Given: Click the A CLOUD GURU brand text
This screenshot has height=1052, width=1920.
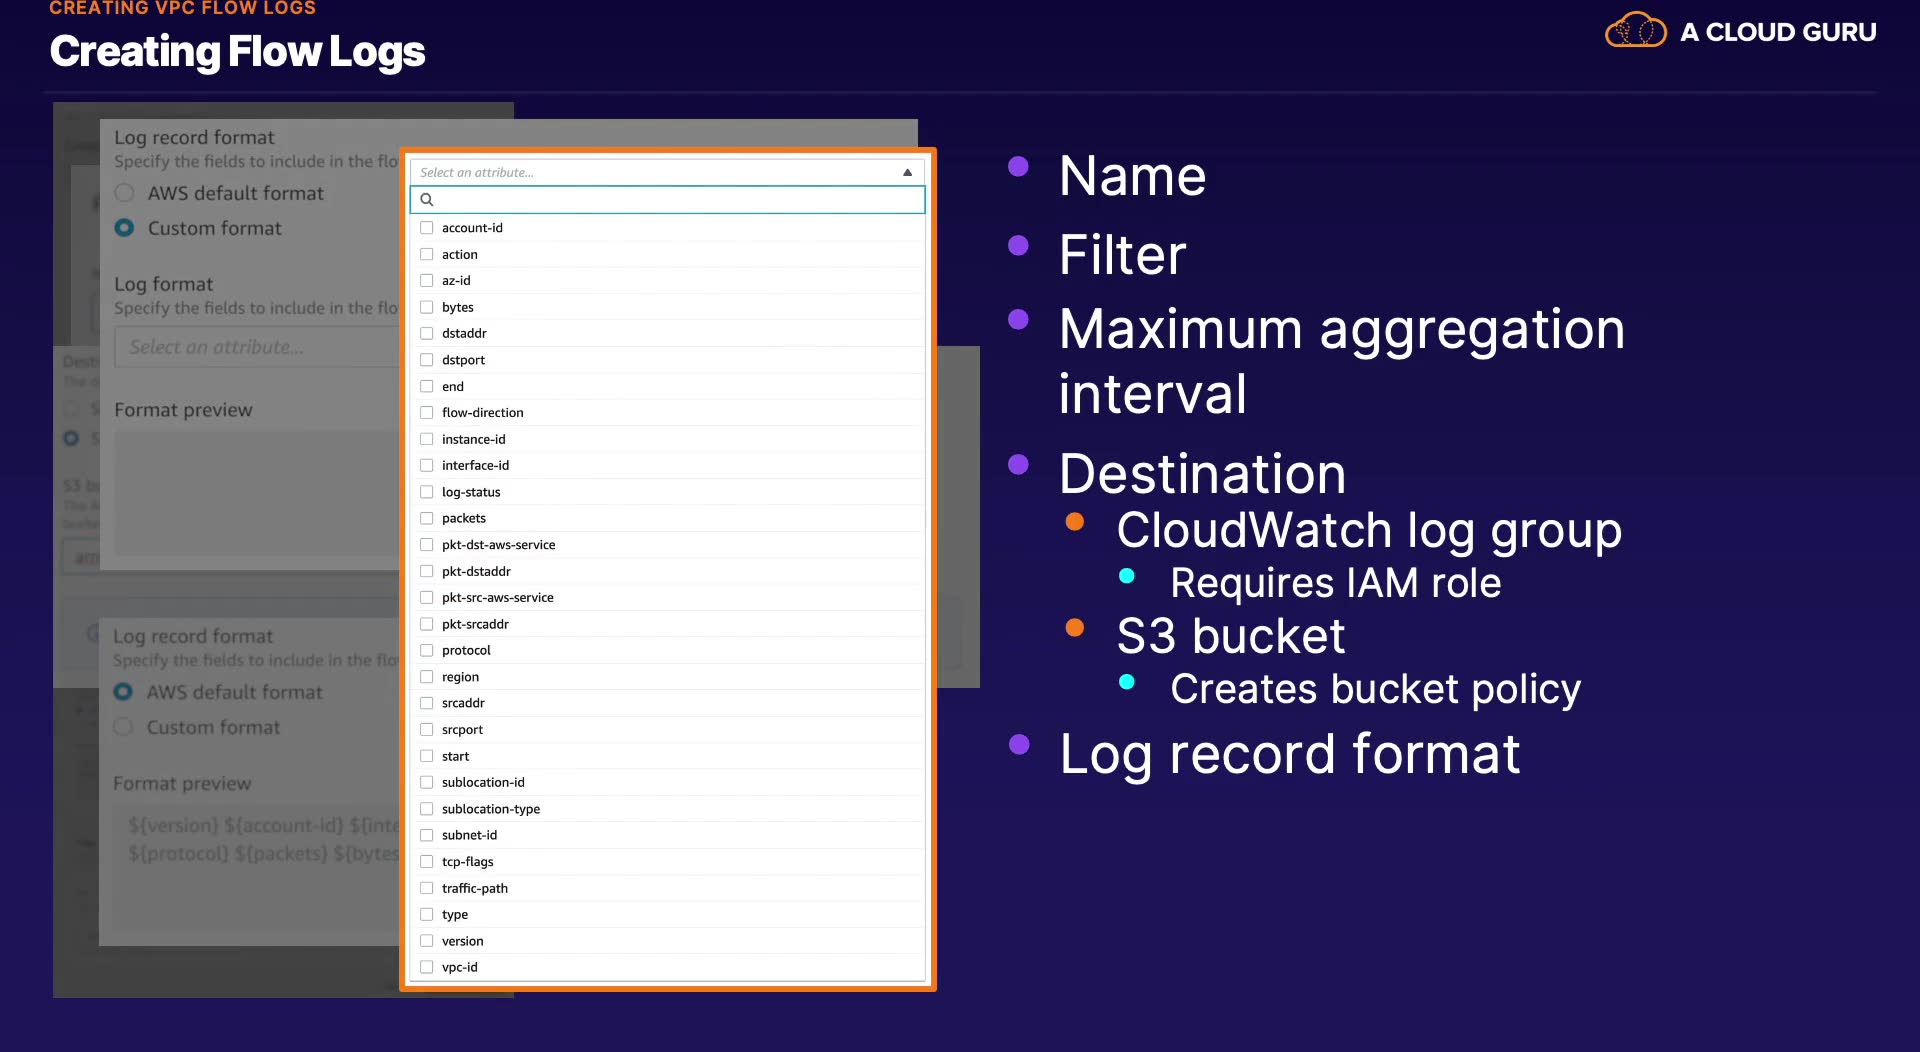Looking at the screenshot, I should click(1778, 32).
